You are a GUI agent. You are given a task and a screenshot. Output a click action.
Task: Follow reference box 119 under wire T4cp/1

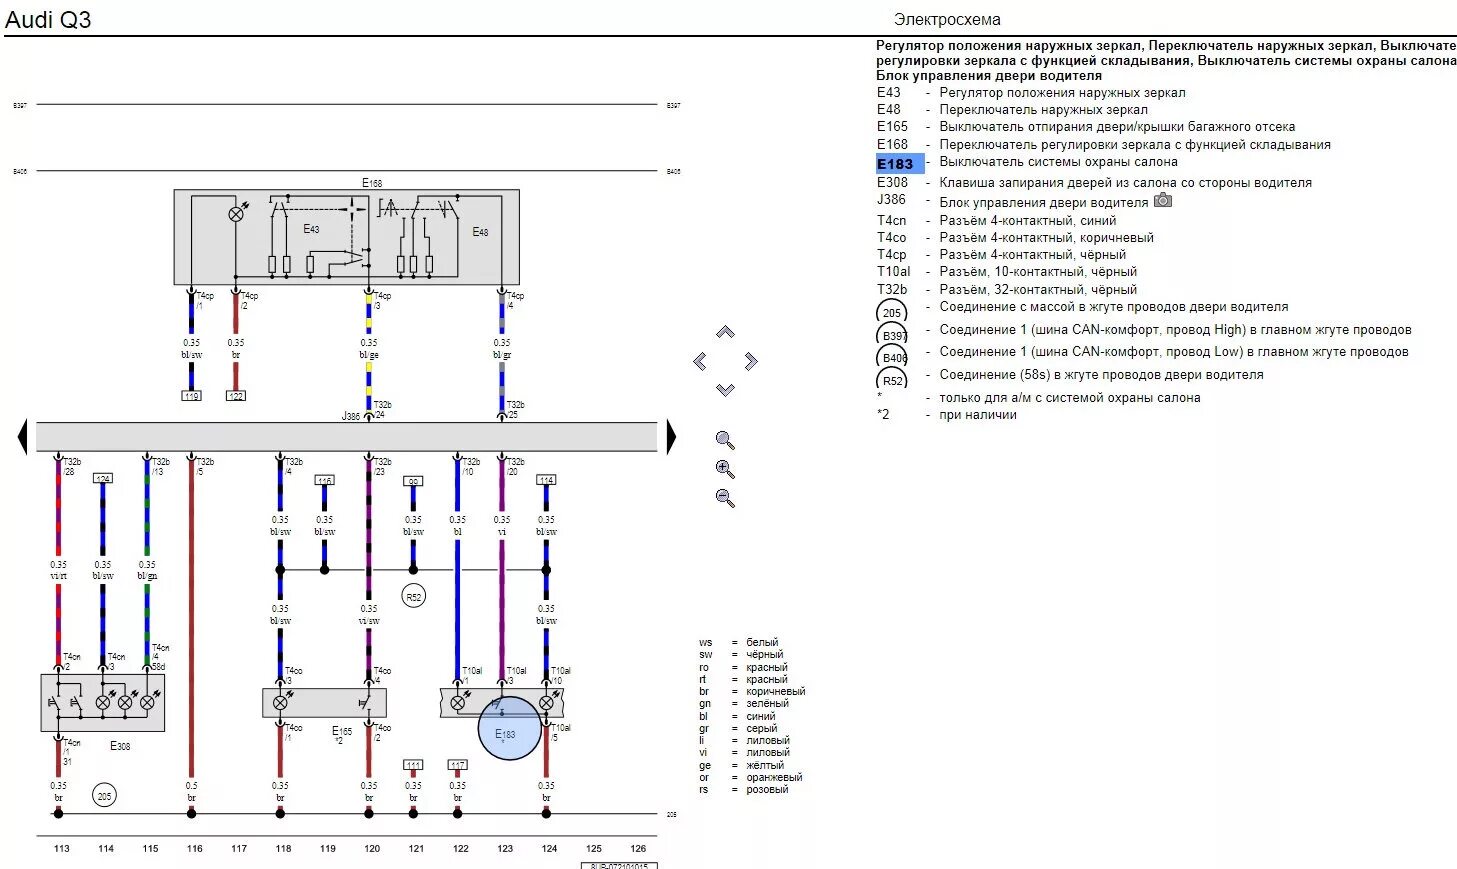coord(191,396)
